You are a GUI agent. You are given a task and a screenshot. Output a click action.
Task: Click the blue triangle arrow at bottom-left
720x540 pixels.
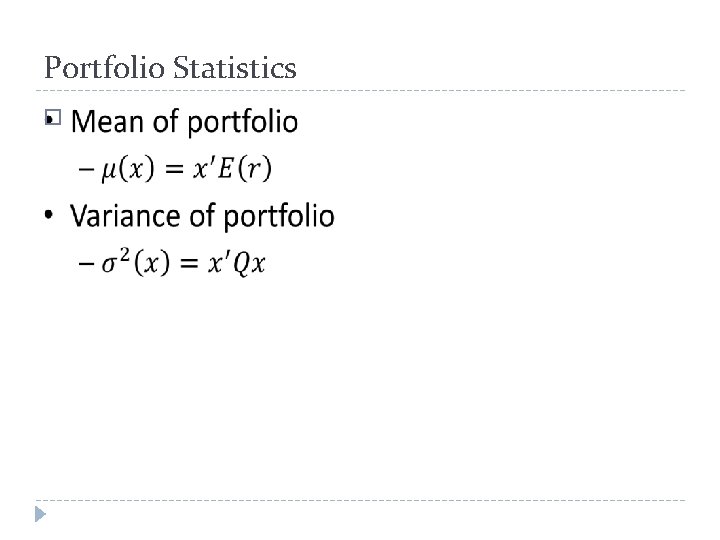point(40,514)
